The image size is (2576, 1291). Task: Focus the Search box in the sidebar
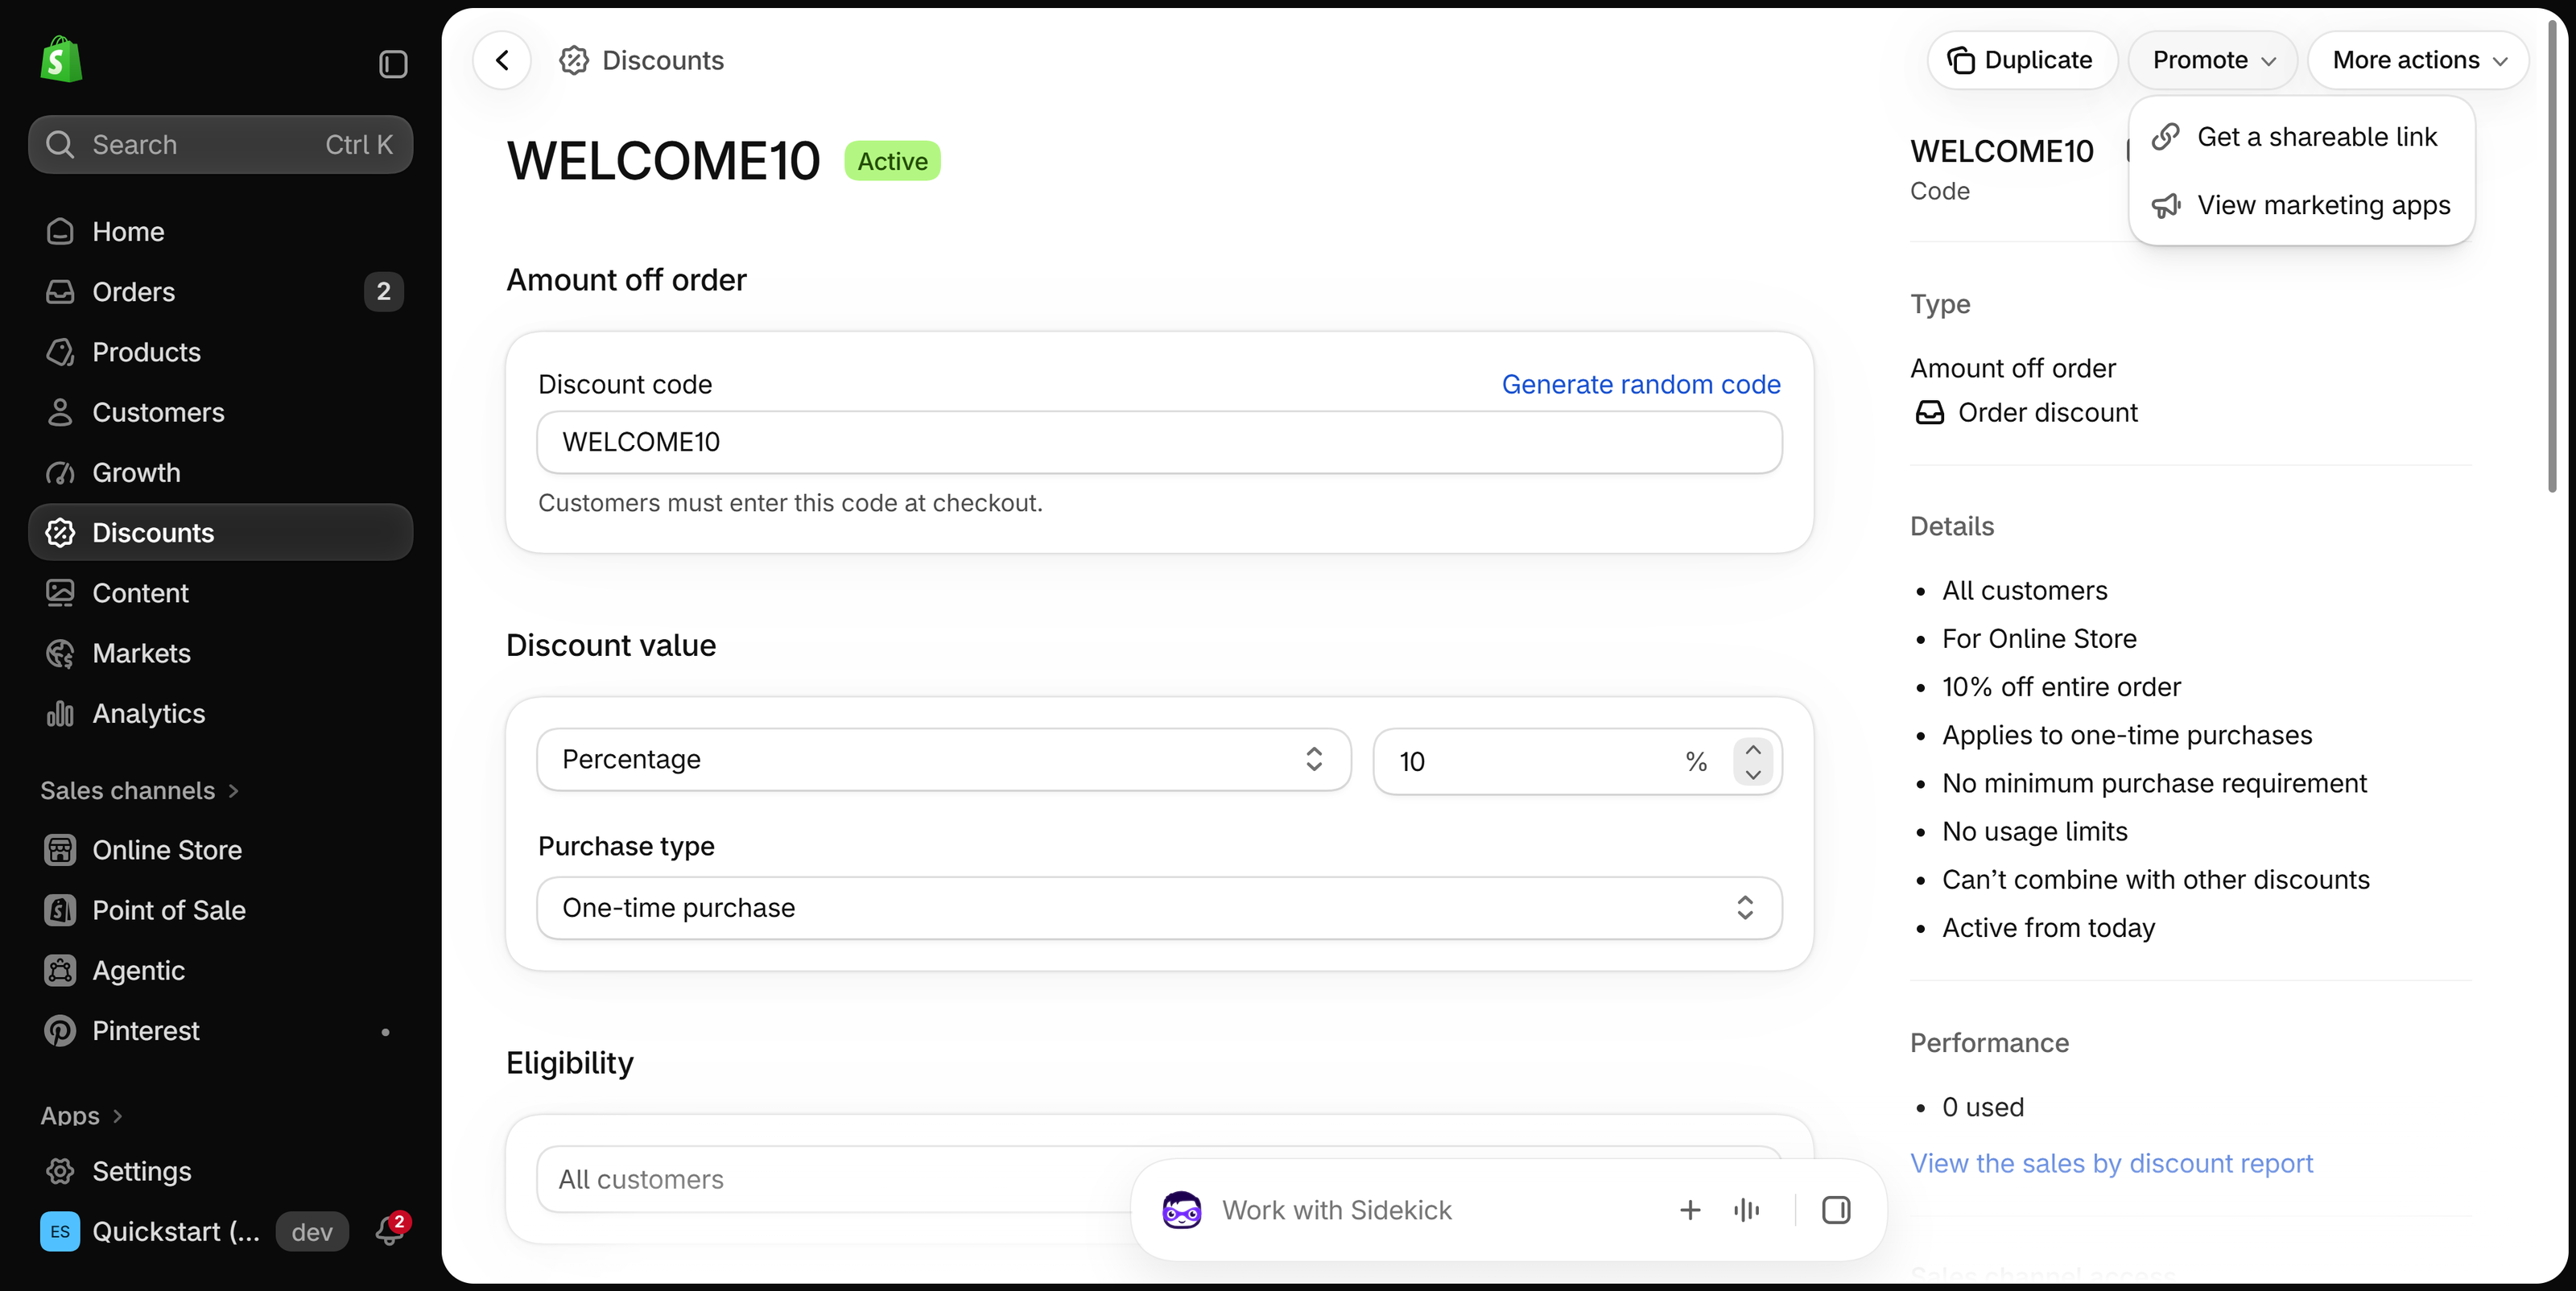220,145
